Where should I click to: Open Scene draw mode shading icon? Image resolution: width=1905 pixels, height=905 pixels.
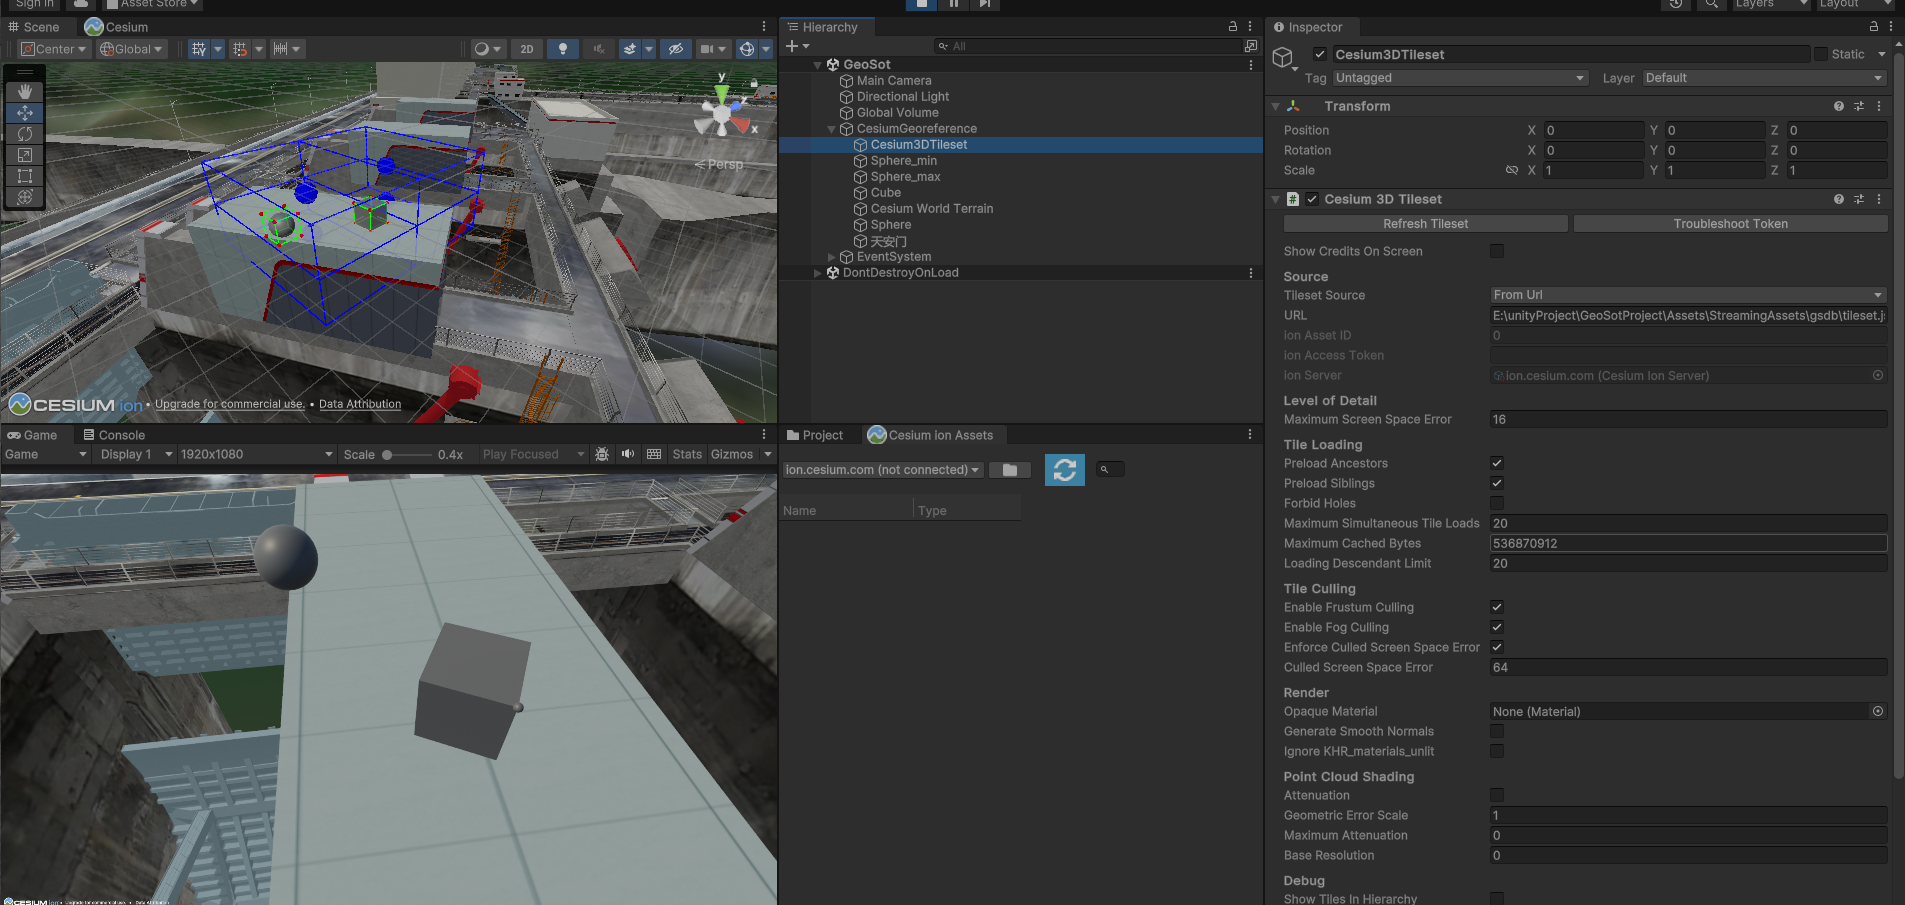482,49
